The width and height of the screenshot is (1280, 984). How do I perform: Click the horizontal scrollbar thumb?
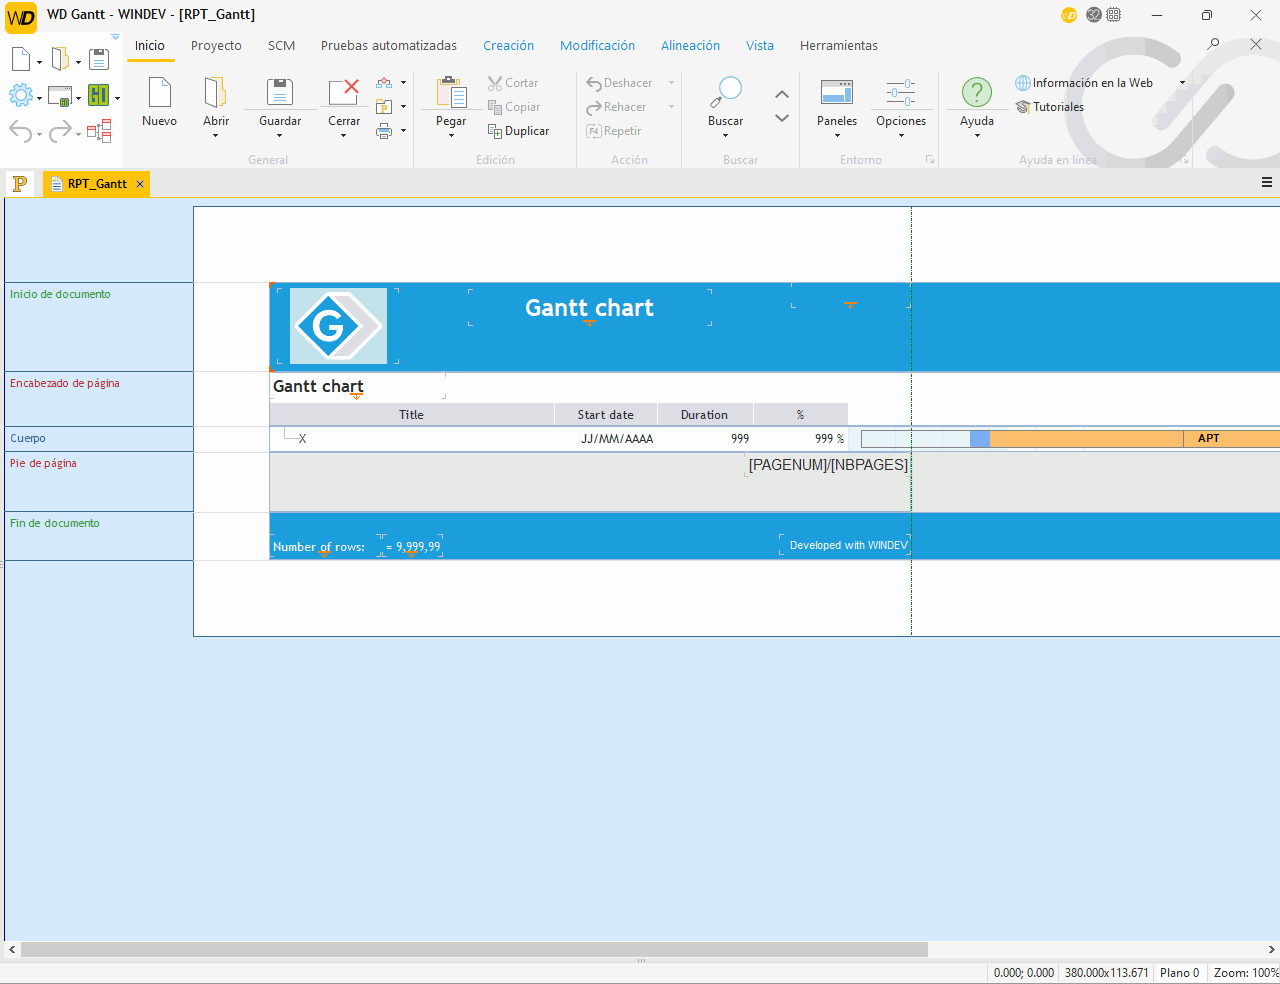(x=474, y=949)
